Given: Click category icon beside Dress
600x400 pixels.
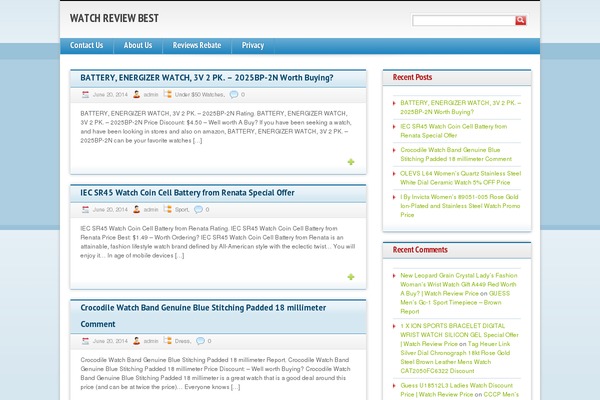Looking at the screenshot, I should click(x=167, y=341).
